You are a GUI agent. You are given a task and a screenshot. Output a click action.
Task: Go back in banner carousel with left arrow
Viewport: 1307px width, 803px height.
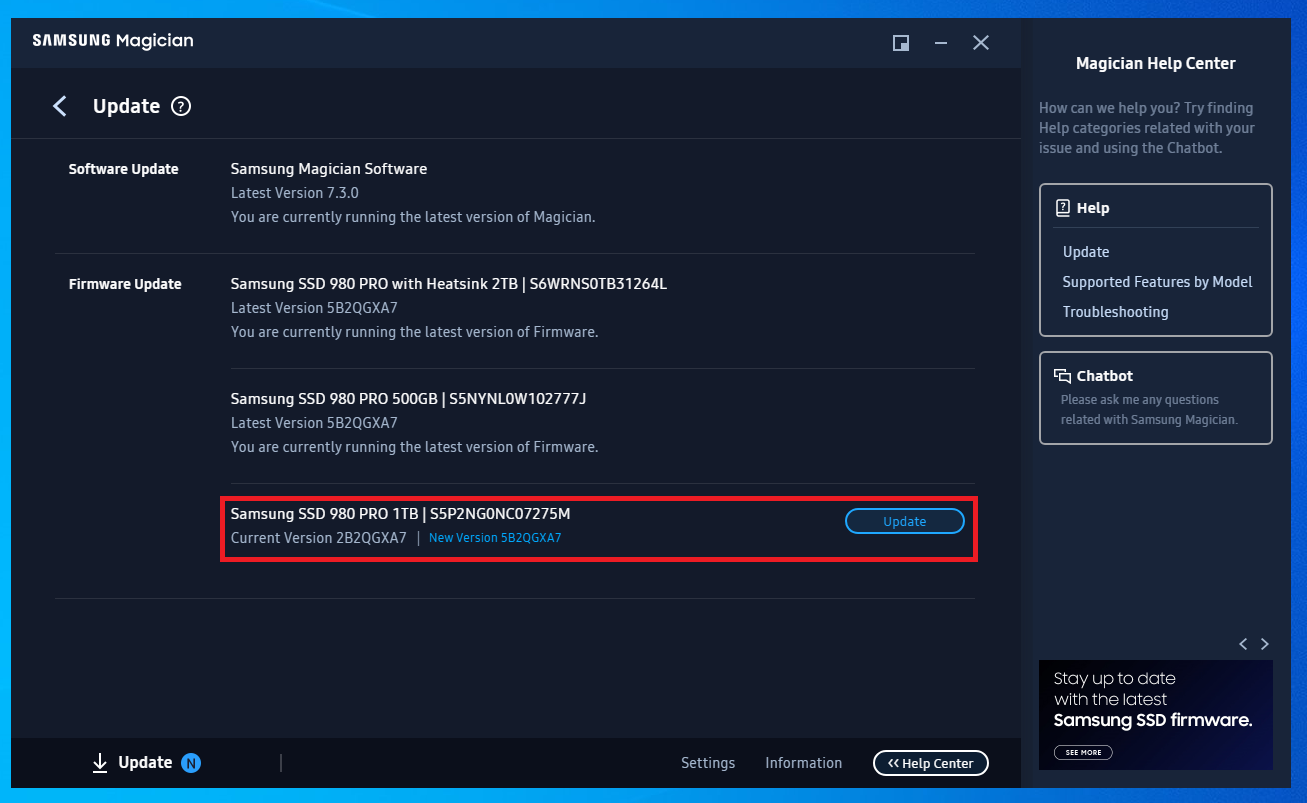(x=1243, y=644)
